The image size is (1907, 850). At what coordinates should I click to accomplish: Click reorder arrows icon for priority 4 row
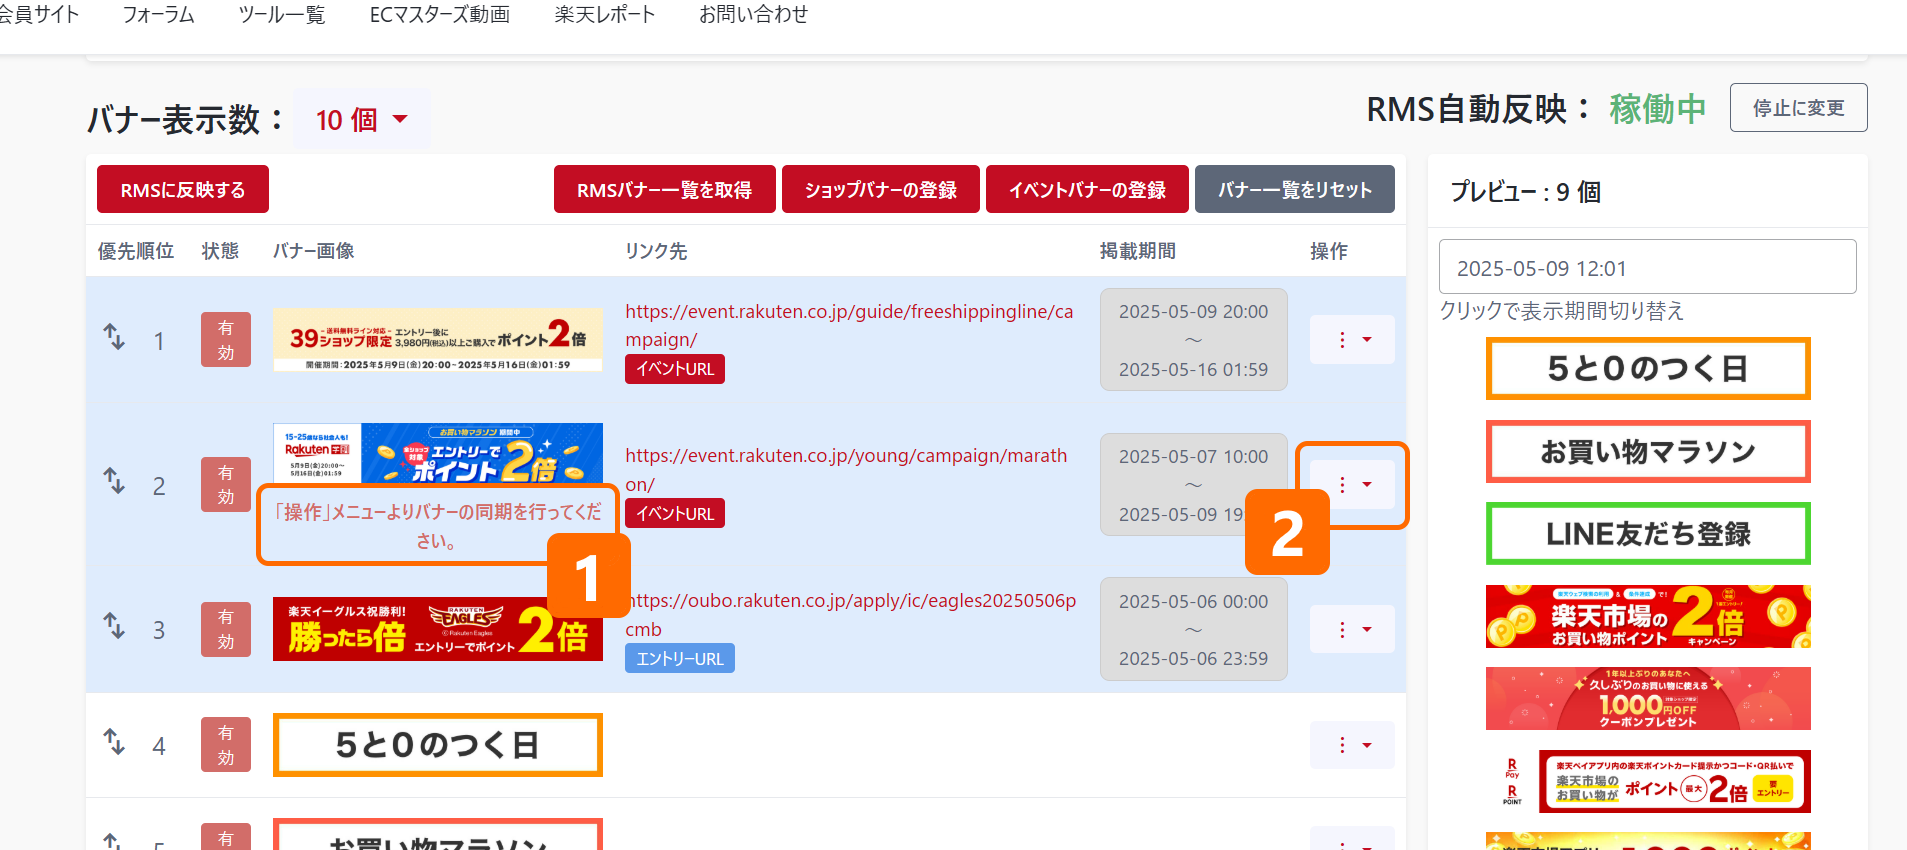point(114,742)
